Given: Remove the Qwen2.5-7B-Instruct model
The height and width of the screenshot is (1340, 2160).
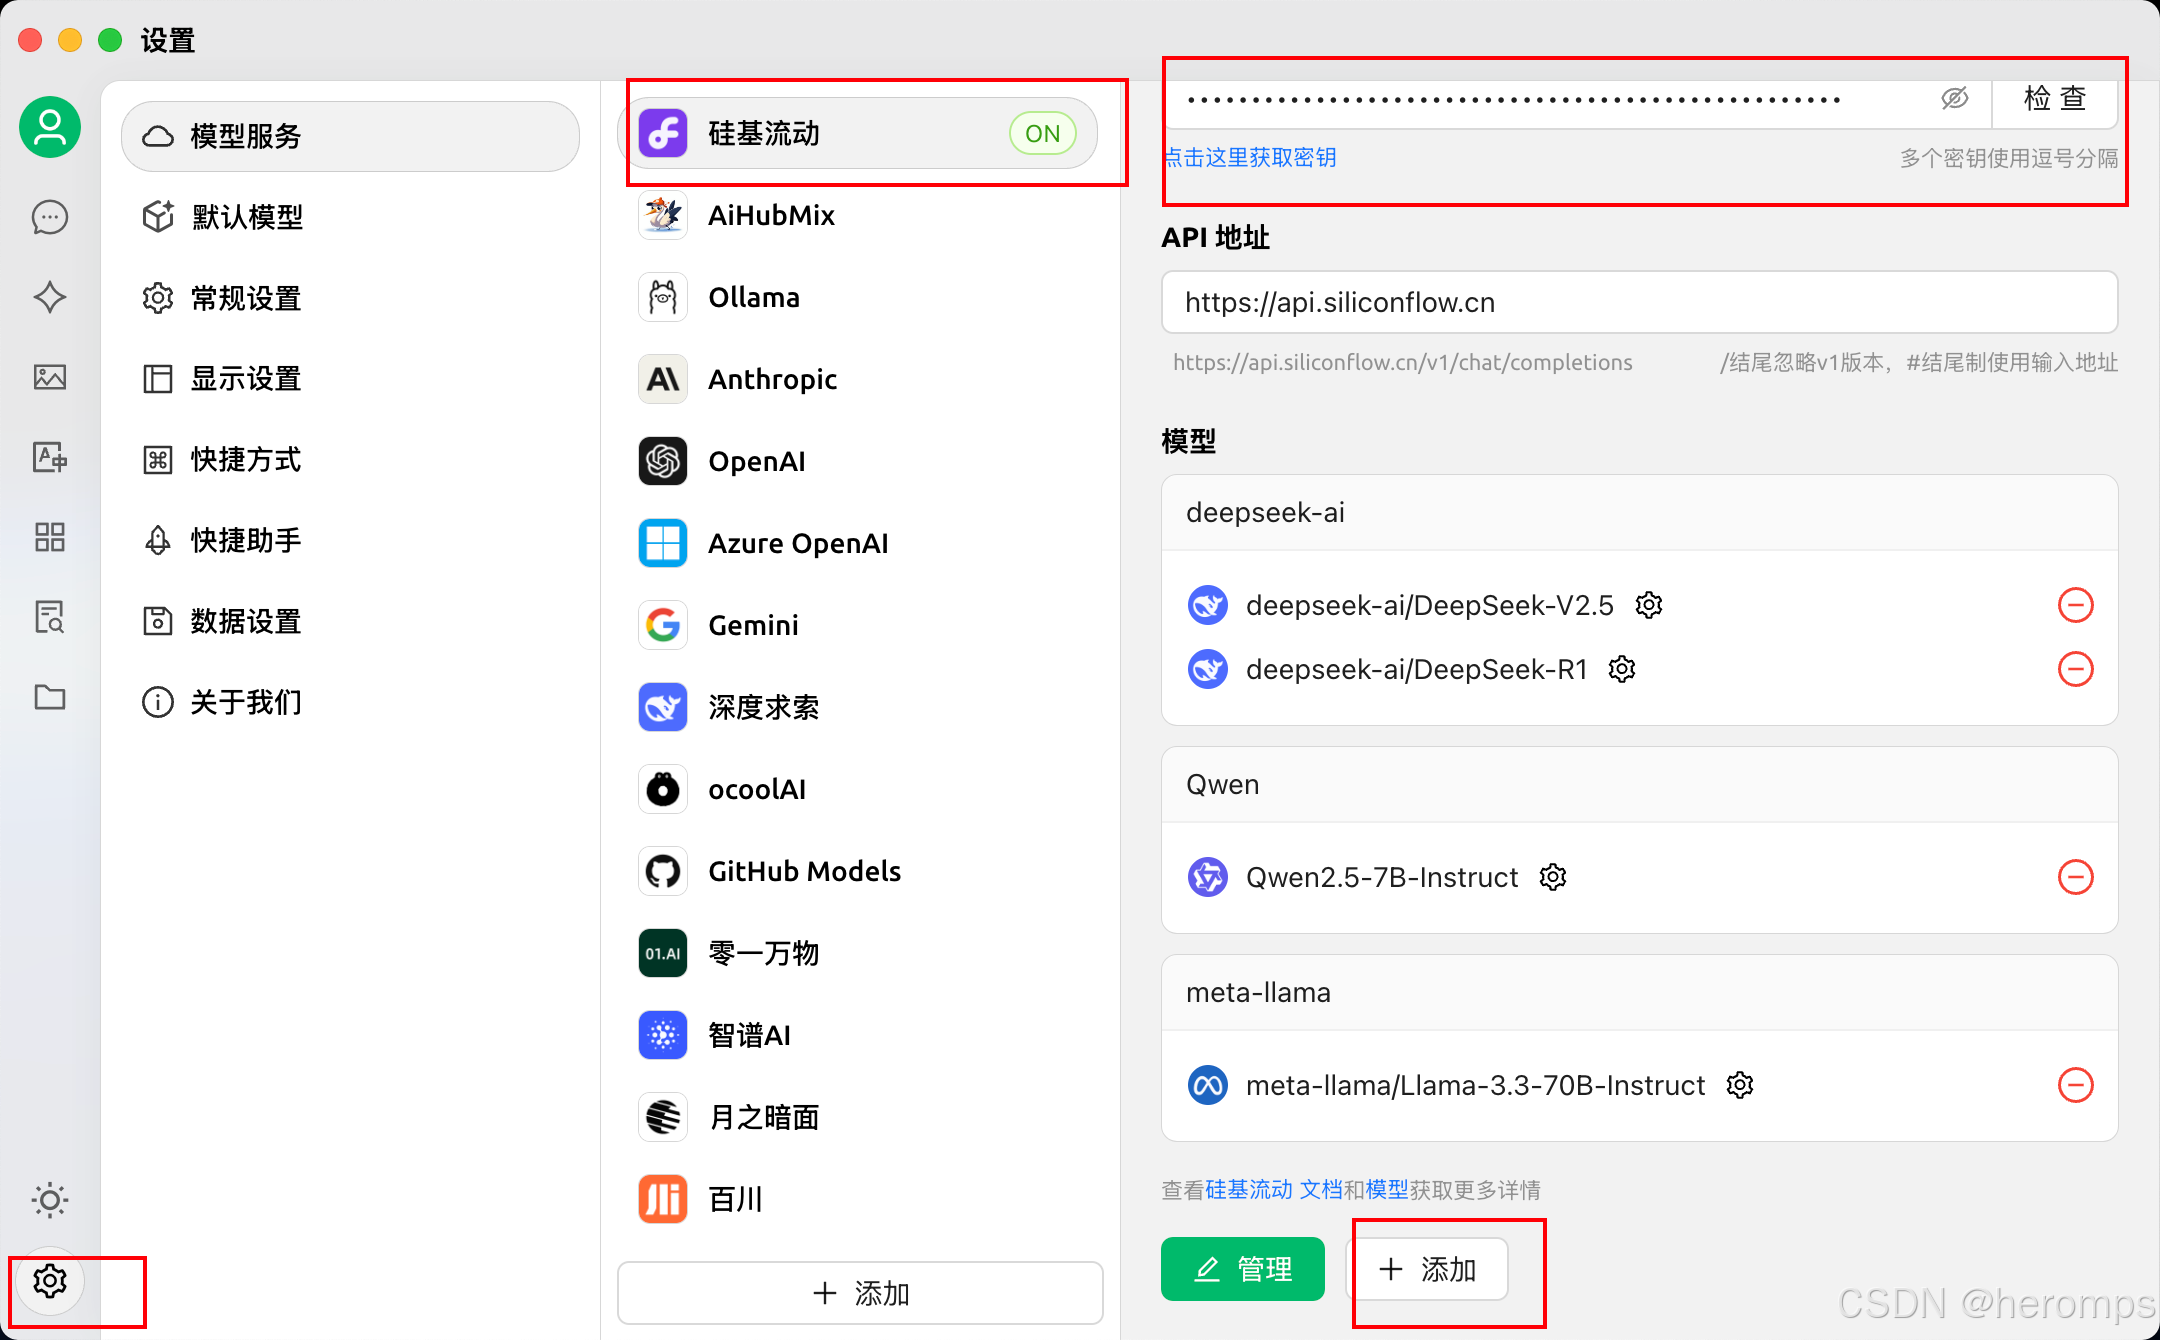Looking at the screenshot, I should 2075,877.
